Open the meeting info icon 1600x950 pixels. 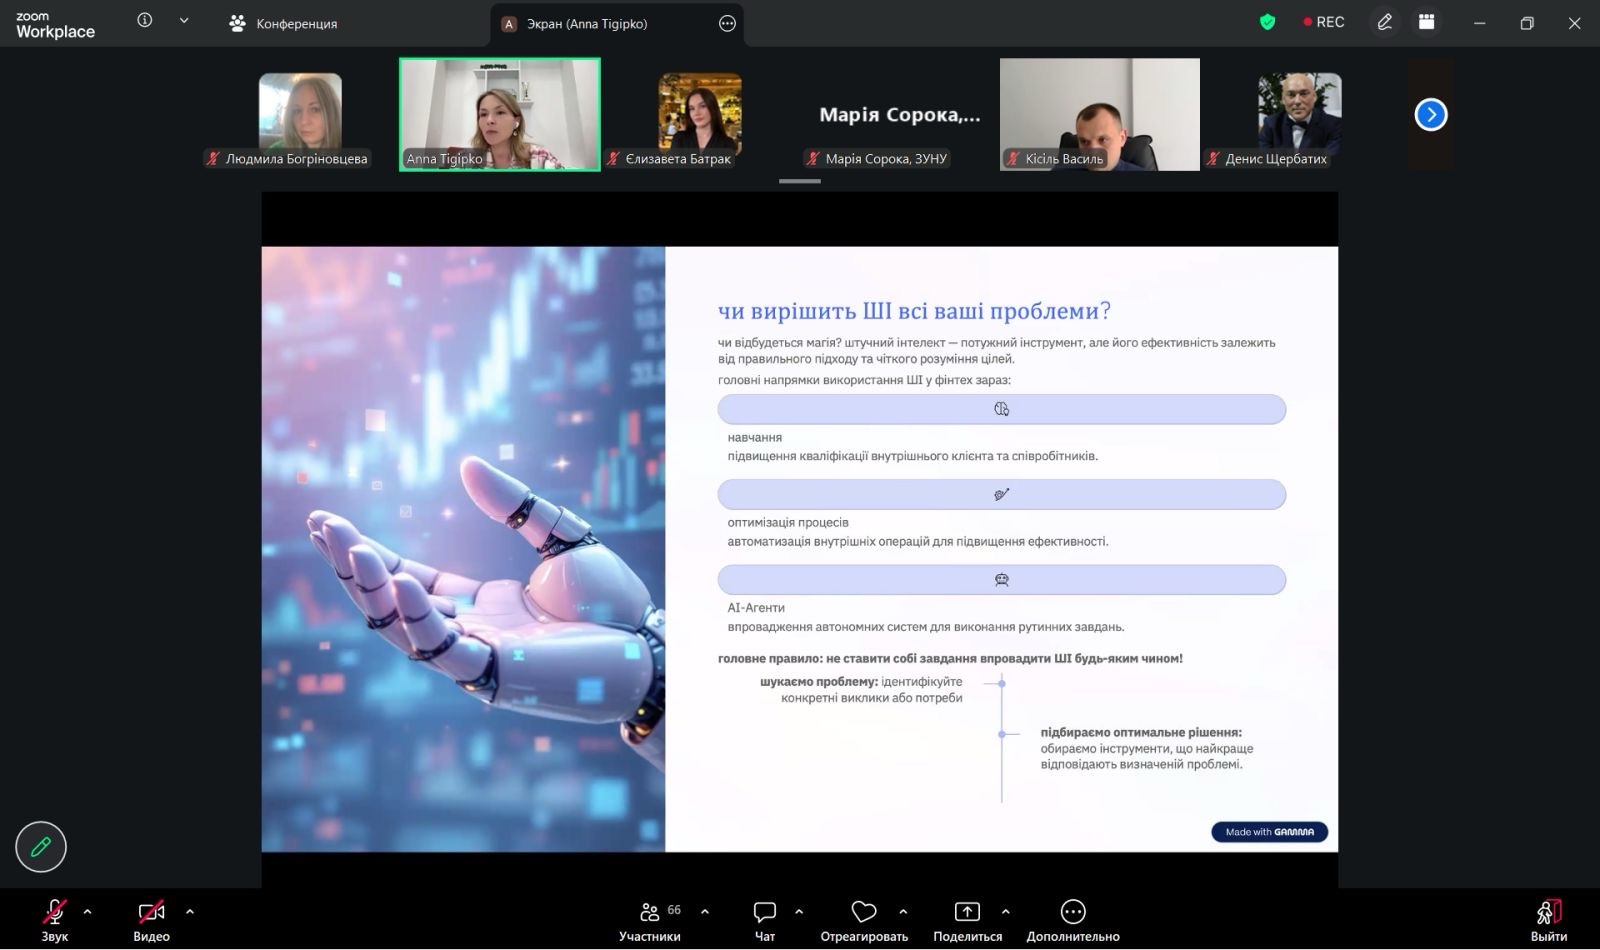pyautogui.click(x=145, y=21)
